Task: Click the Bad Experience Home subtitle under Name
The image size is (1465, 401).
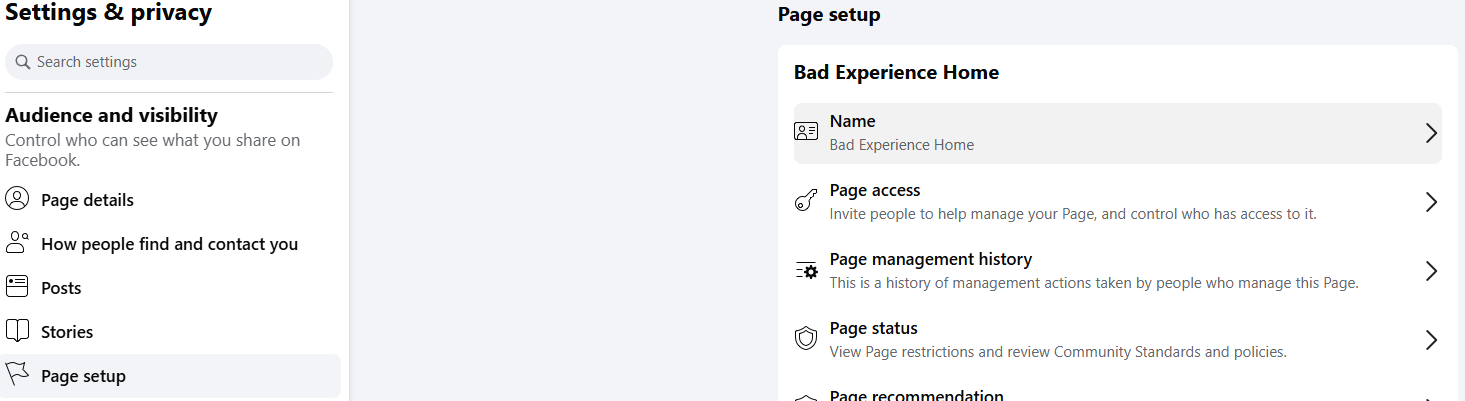Action: coord(902,145)
